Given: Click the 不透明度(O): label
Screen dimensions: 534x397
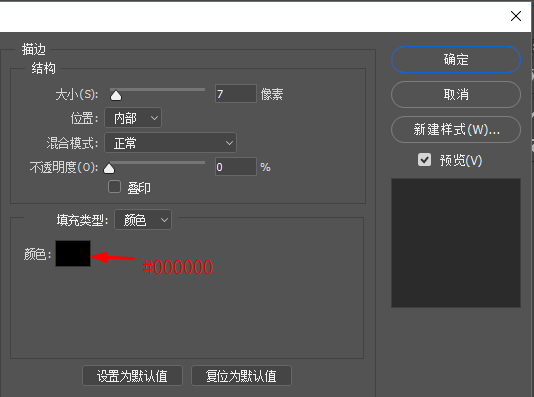Looking at the screenshot, I should [64, 167].
